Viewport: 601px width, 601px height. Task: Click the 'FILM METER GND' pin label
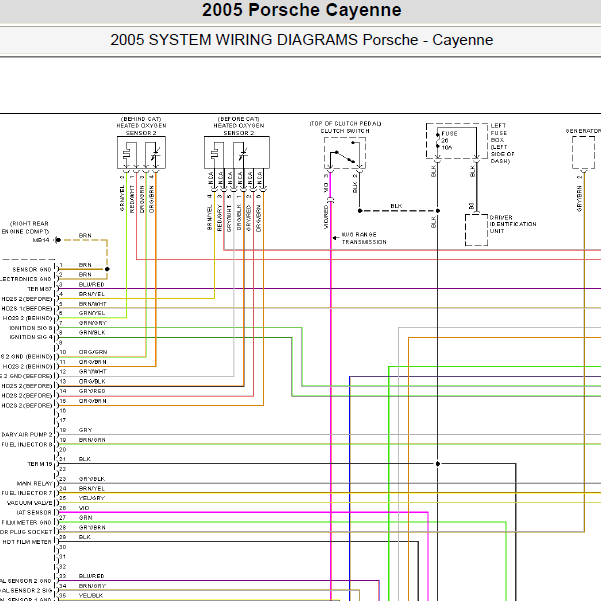click(27, 522)
